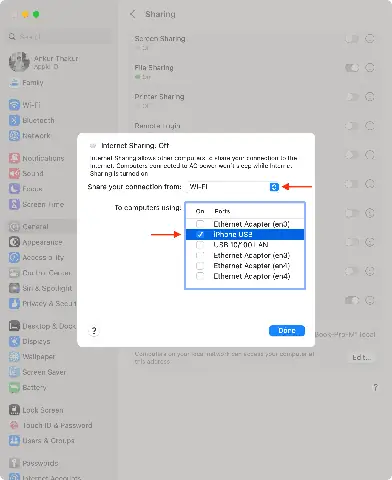Open Wi-Fi settings from the sidebar icon
Screen dimensions: 392x480
pyautogui.click(x=14, y=105)
